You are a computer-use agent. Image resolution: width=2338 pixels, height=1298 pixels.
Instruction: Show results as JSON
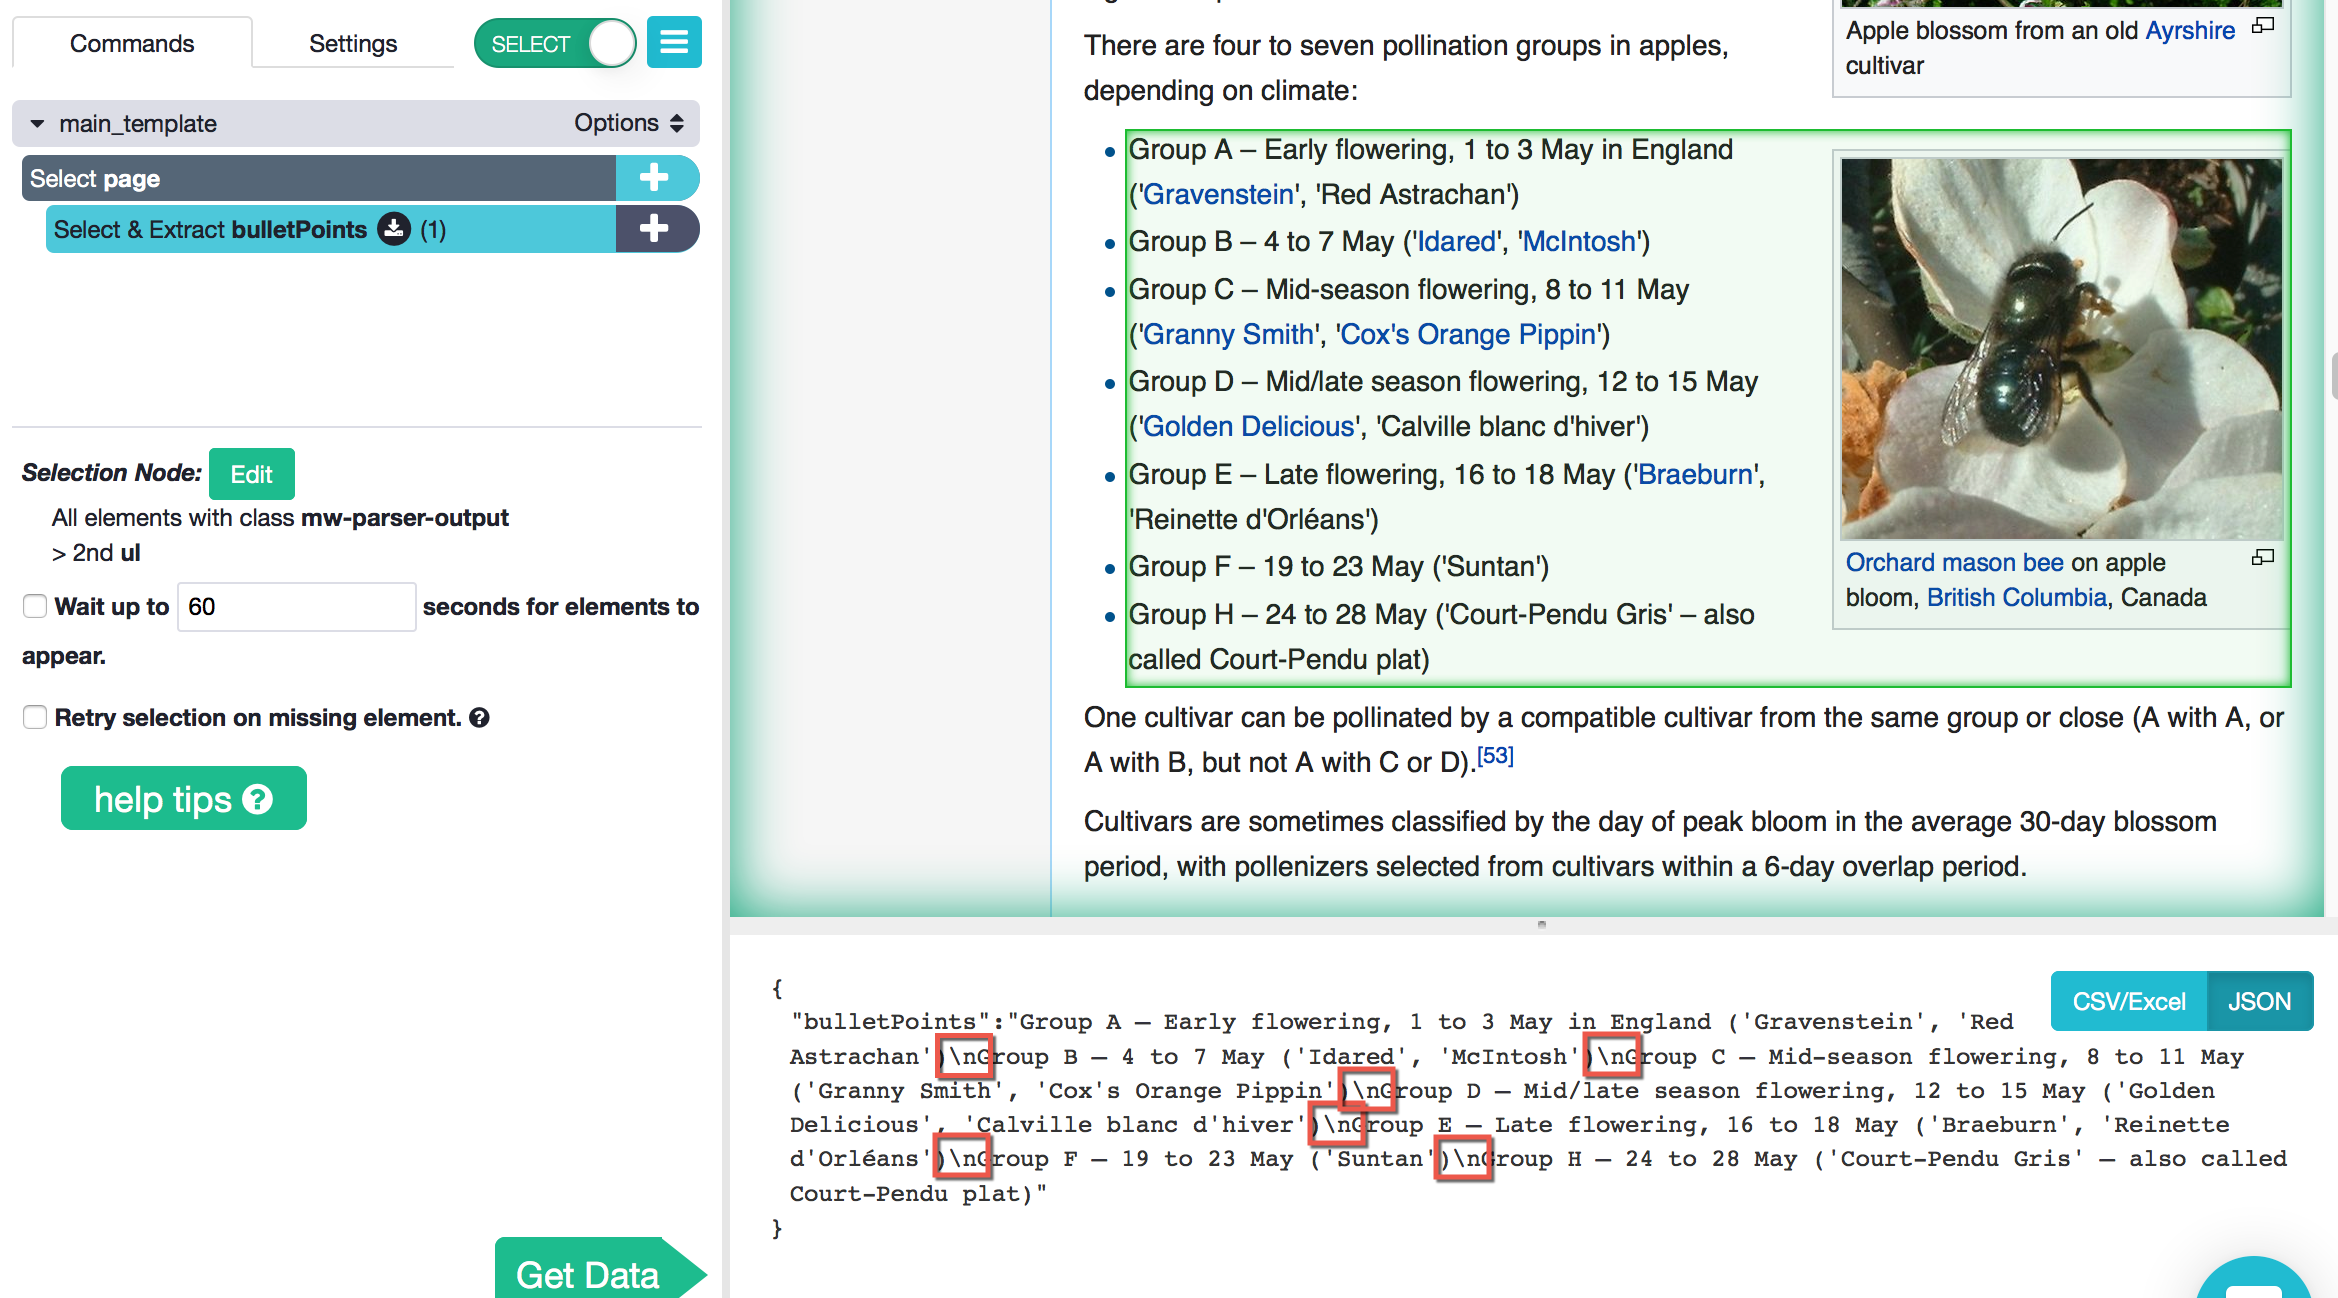click(x=2260, y=1001)
